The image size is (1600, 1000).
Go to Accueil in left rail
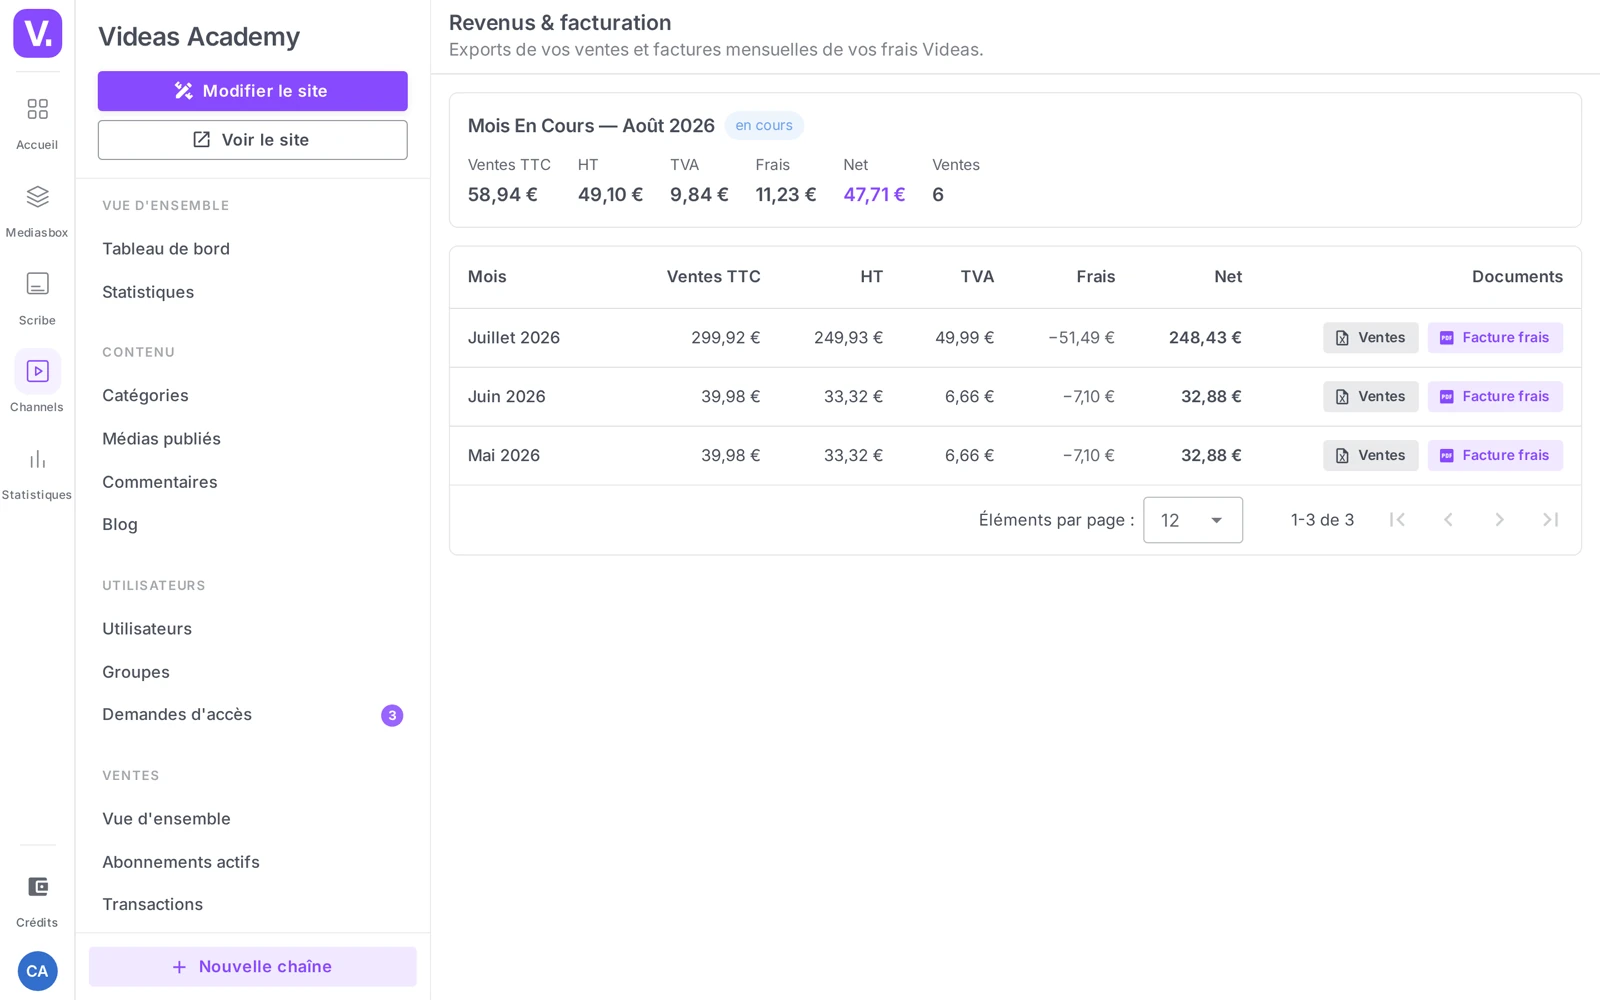click(x=37, y=123)
